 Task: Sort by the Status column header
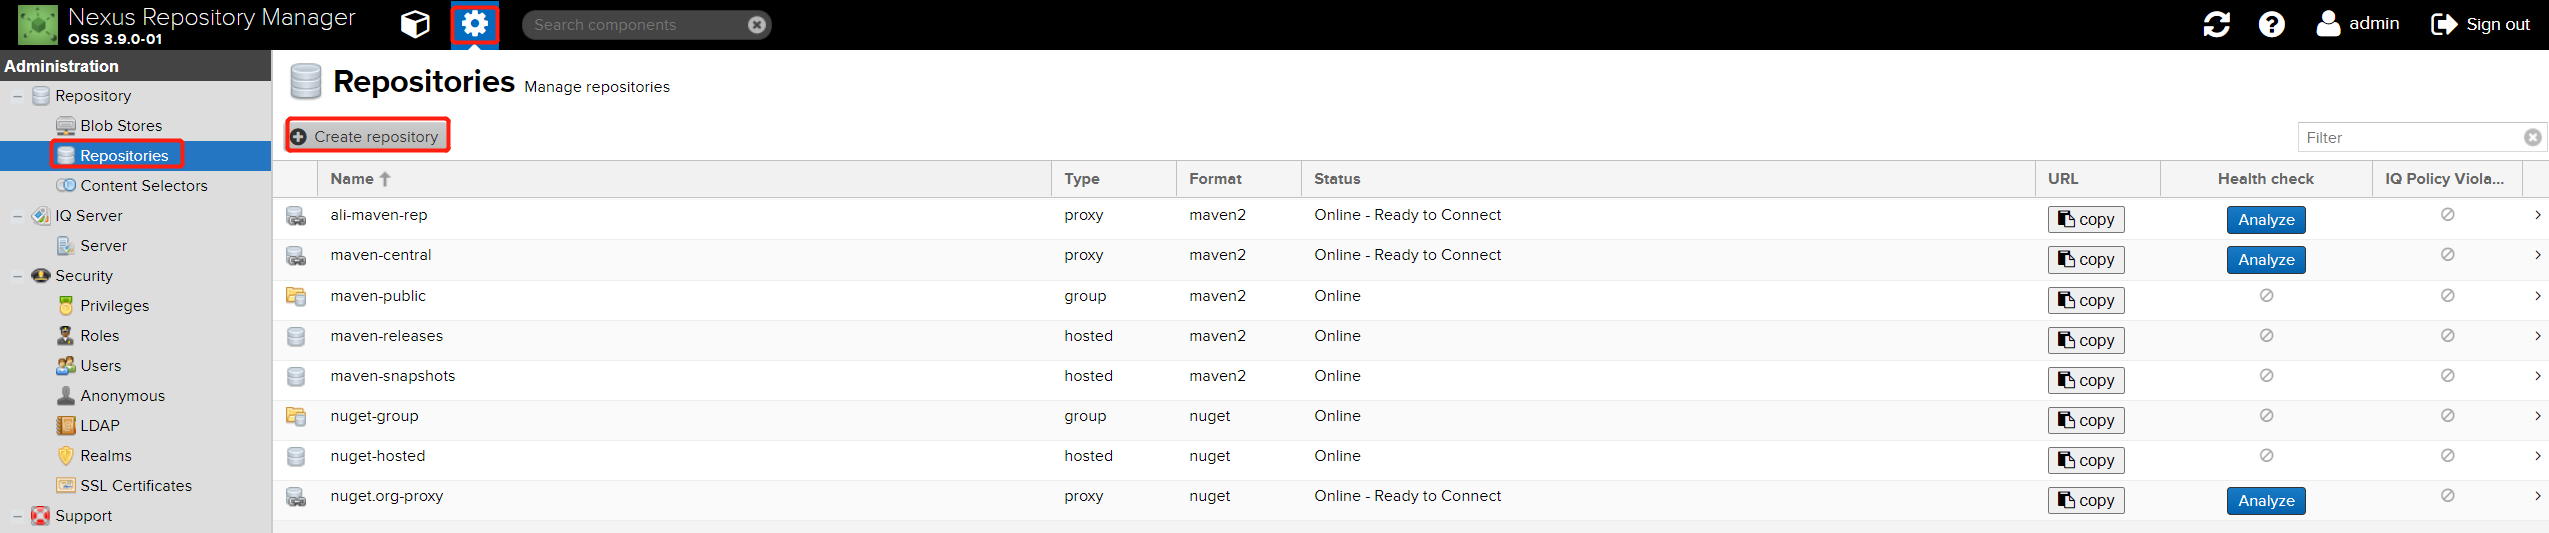1668,179
